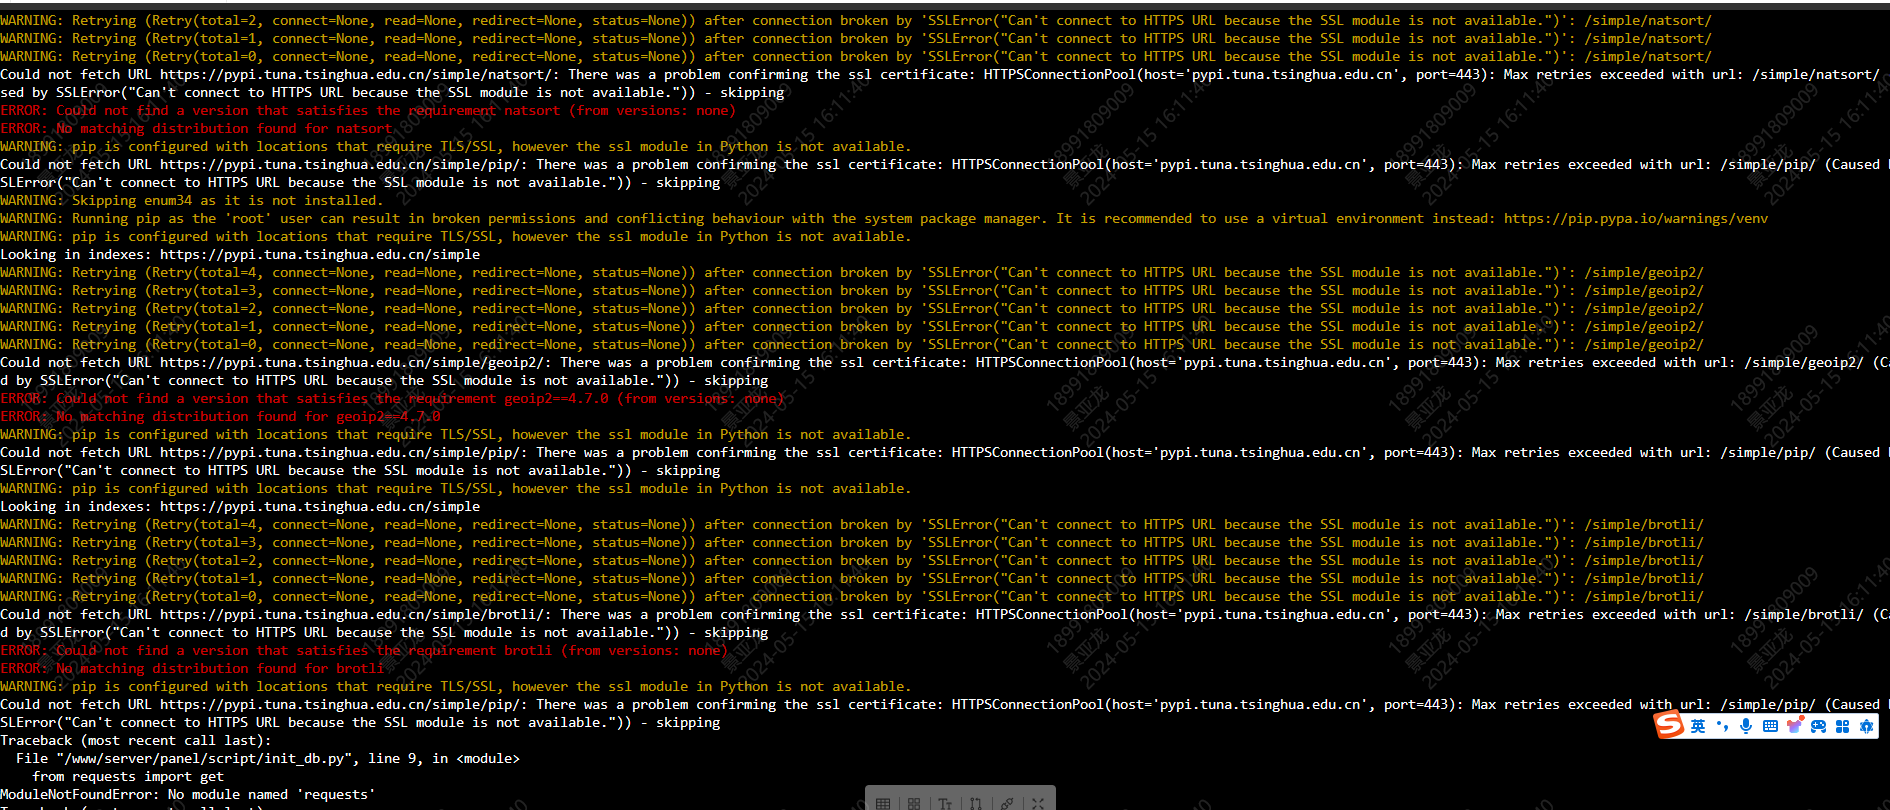Click the init_db.py traceback file path
Viewport: 1890px width, 810px height.
(203, 759)
